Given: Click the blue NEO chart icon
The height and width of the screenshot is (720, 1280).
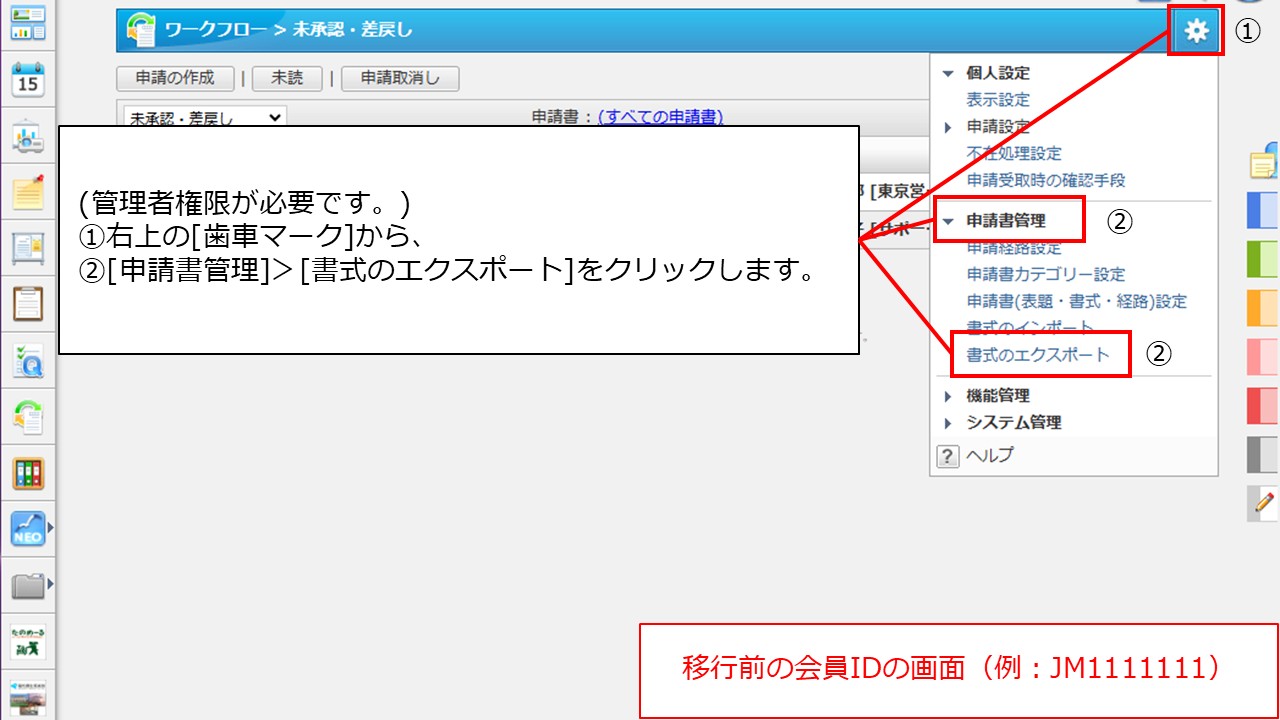Looking at the screenshot, I should 28,527.
